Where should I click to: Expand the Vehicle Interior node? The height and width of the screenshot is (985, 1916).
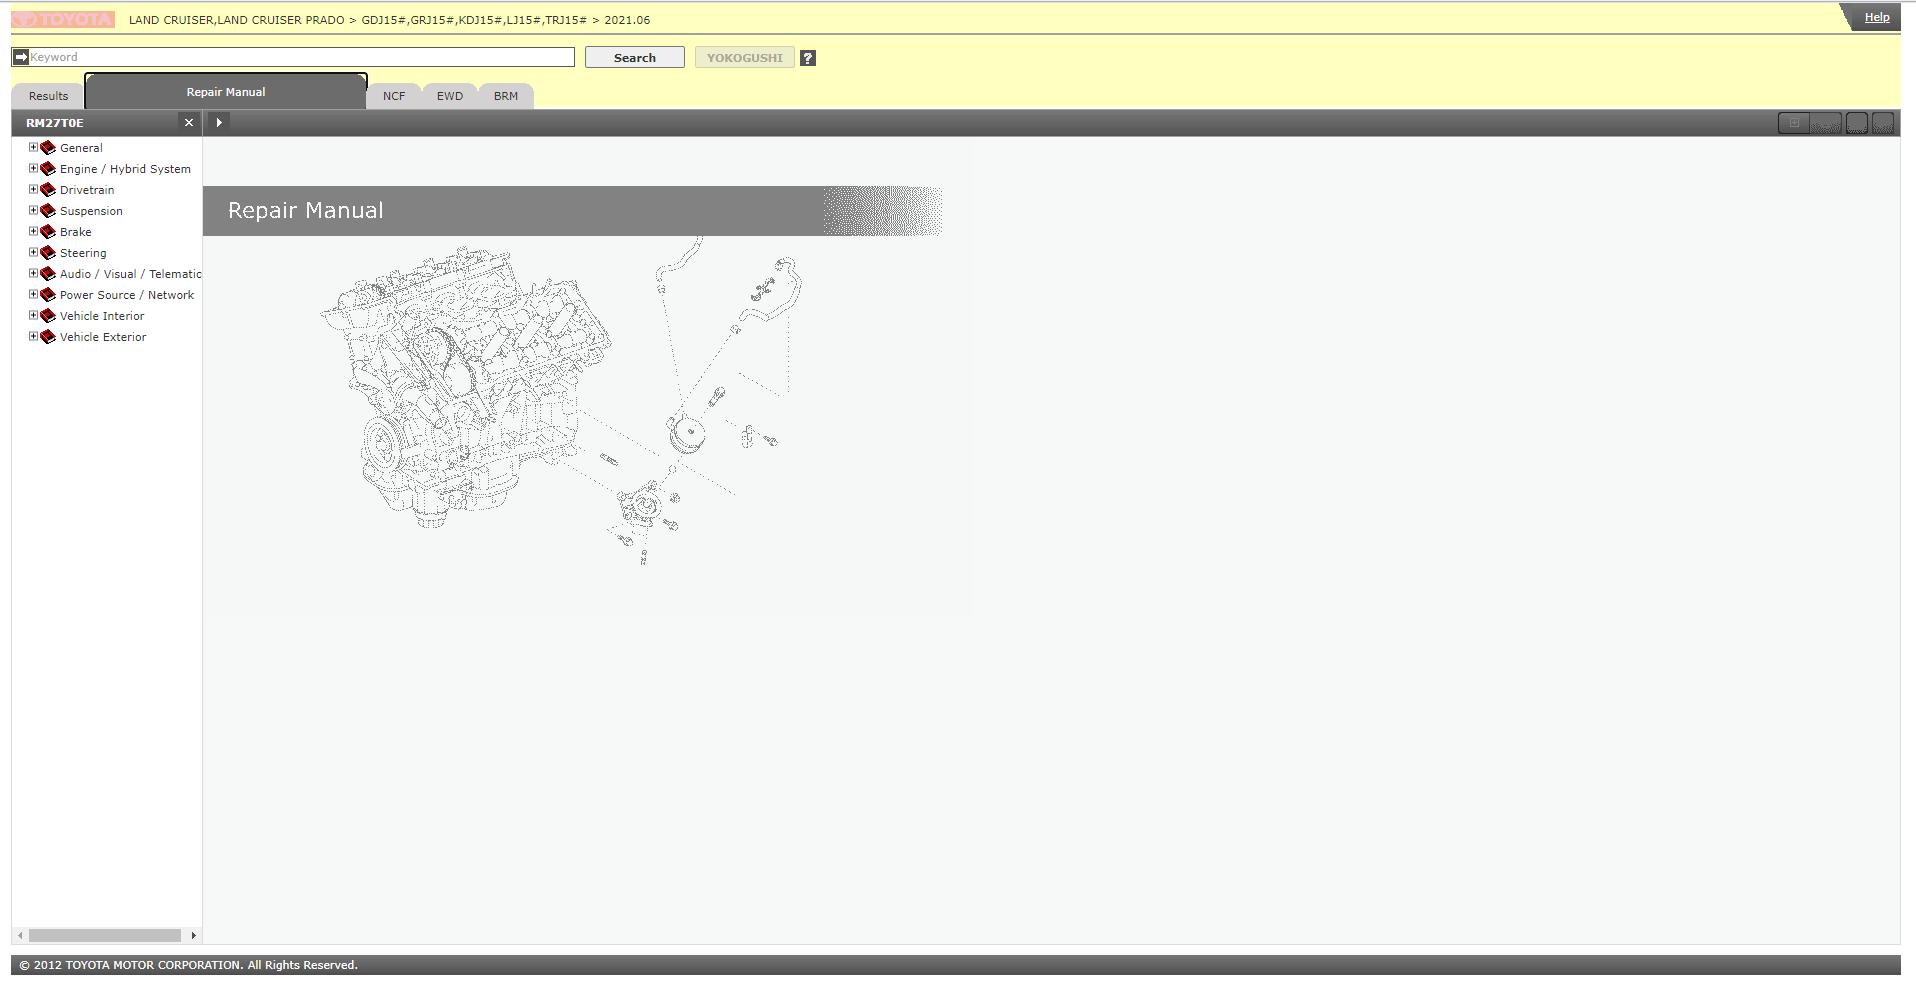click(x=33, y=315)
